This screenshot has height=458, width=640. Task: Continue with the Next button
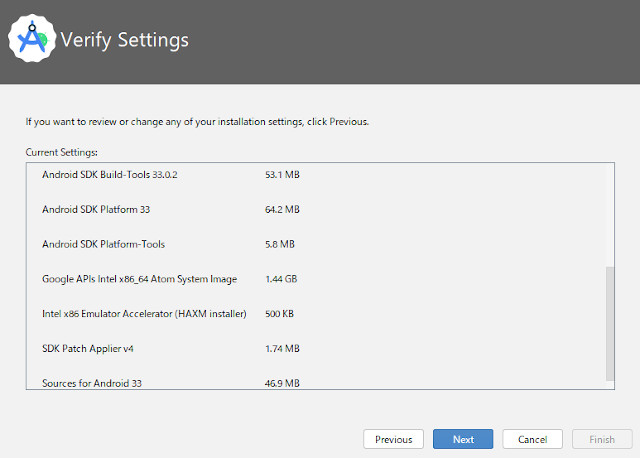(x=463, y=439)
